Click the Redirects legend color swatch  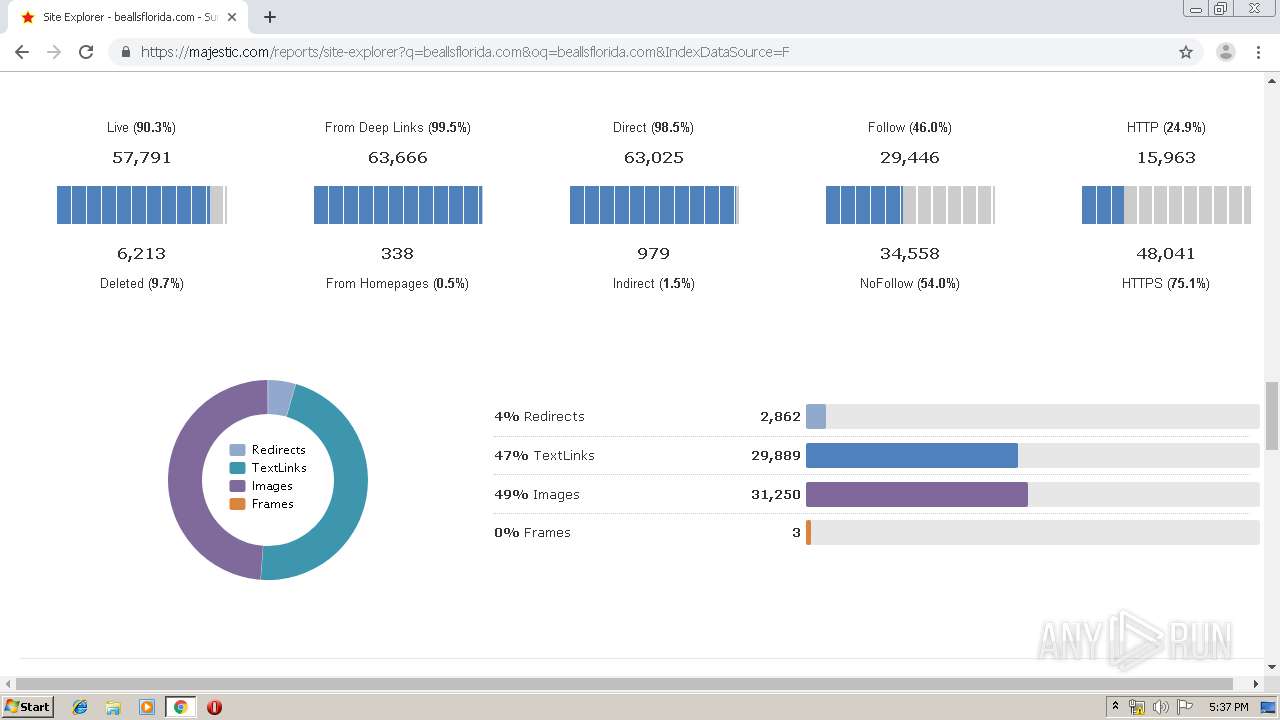point(237,450)
